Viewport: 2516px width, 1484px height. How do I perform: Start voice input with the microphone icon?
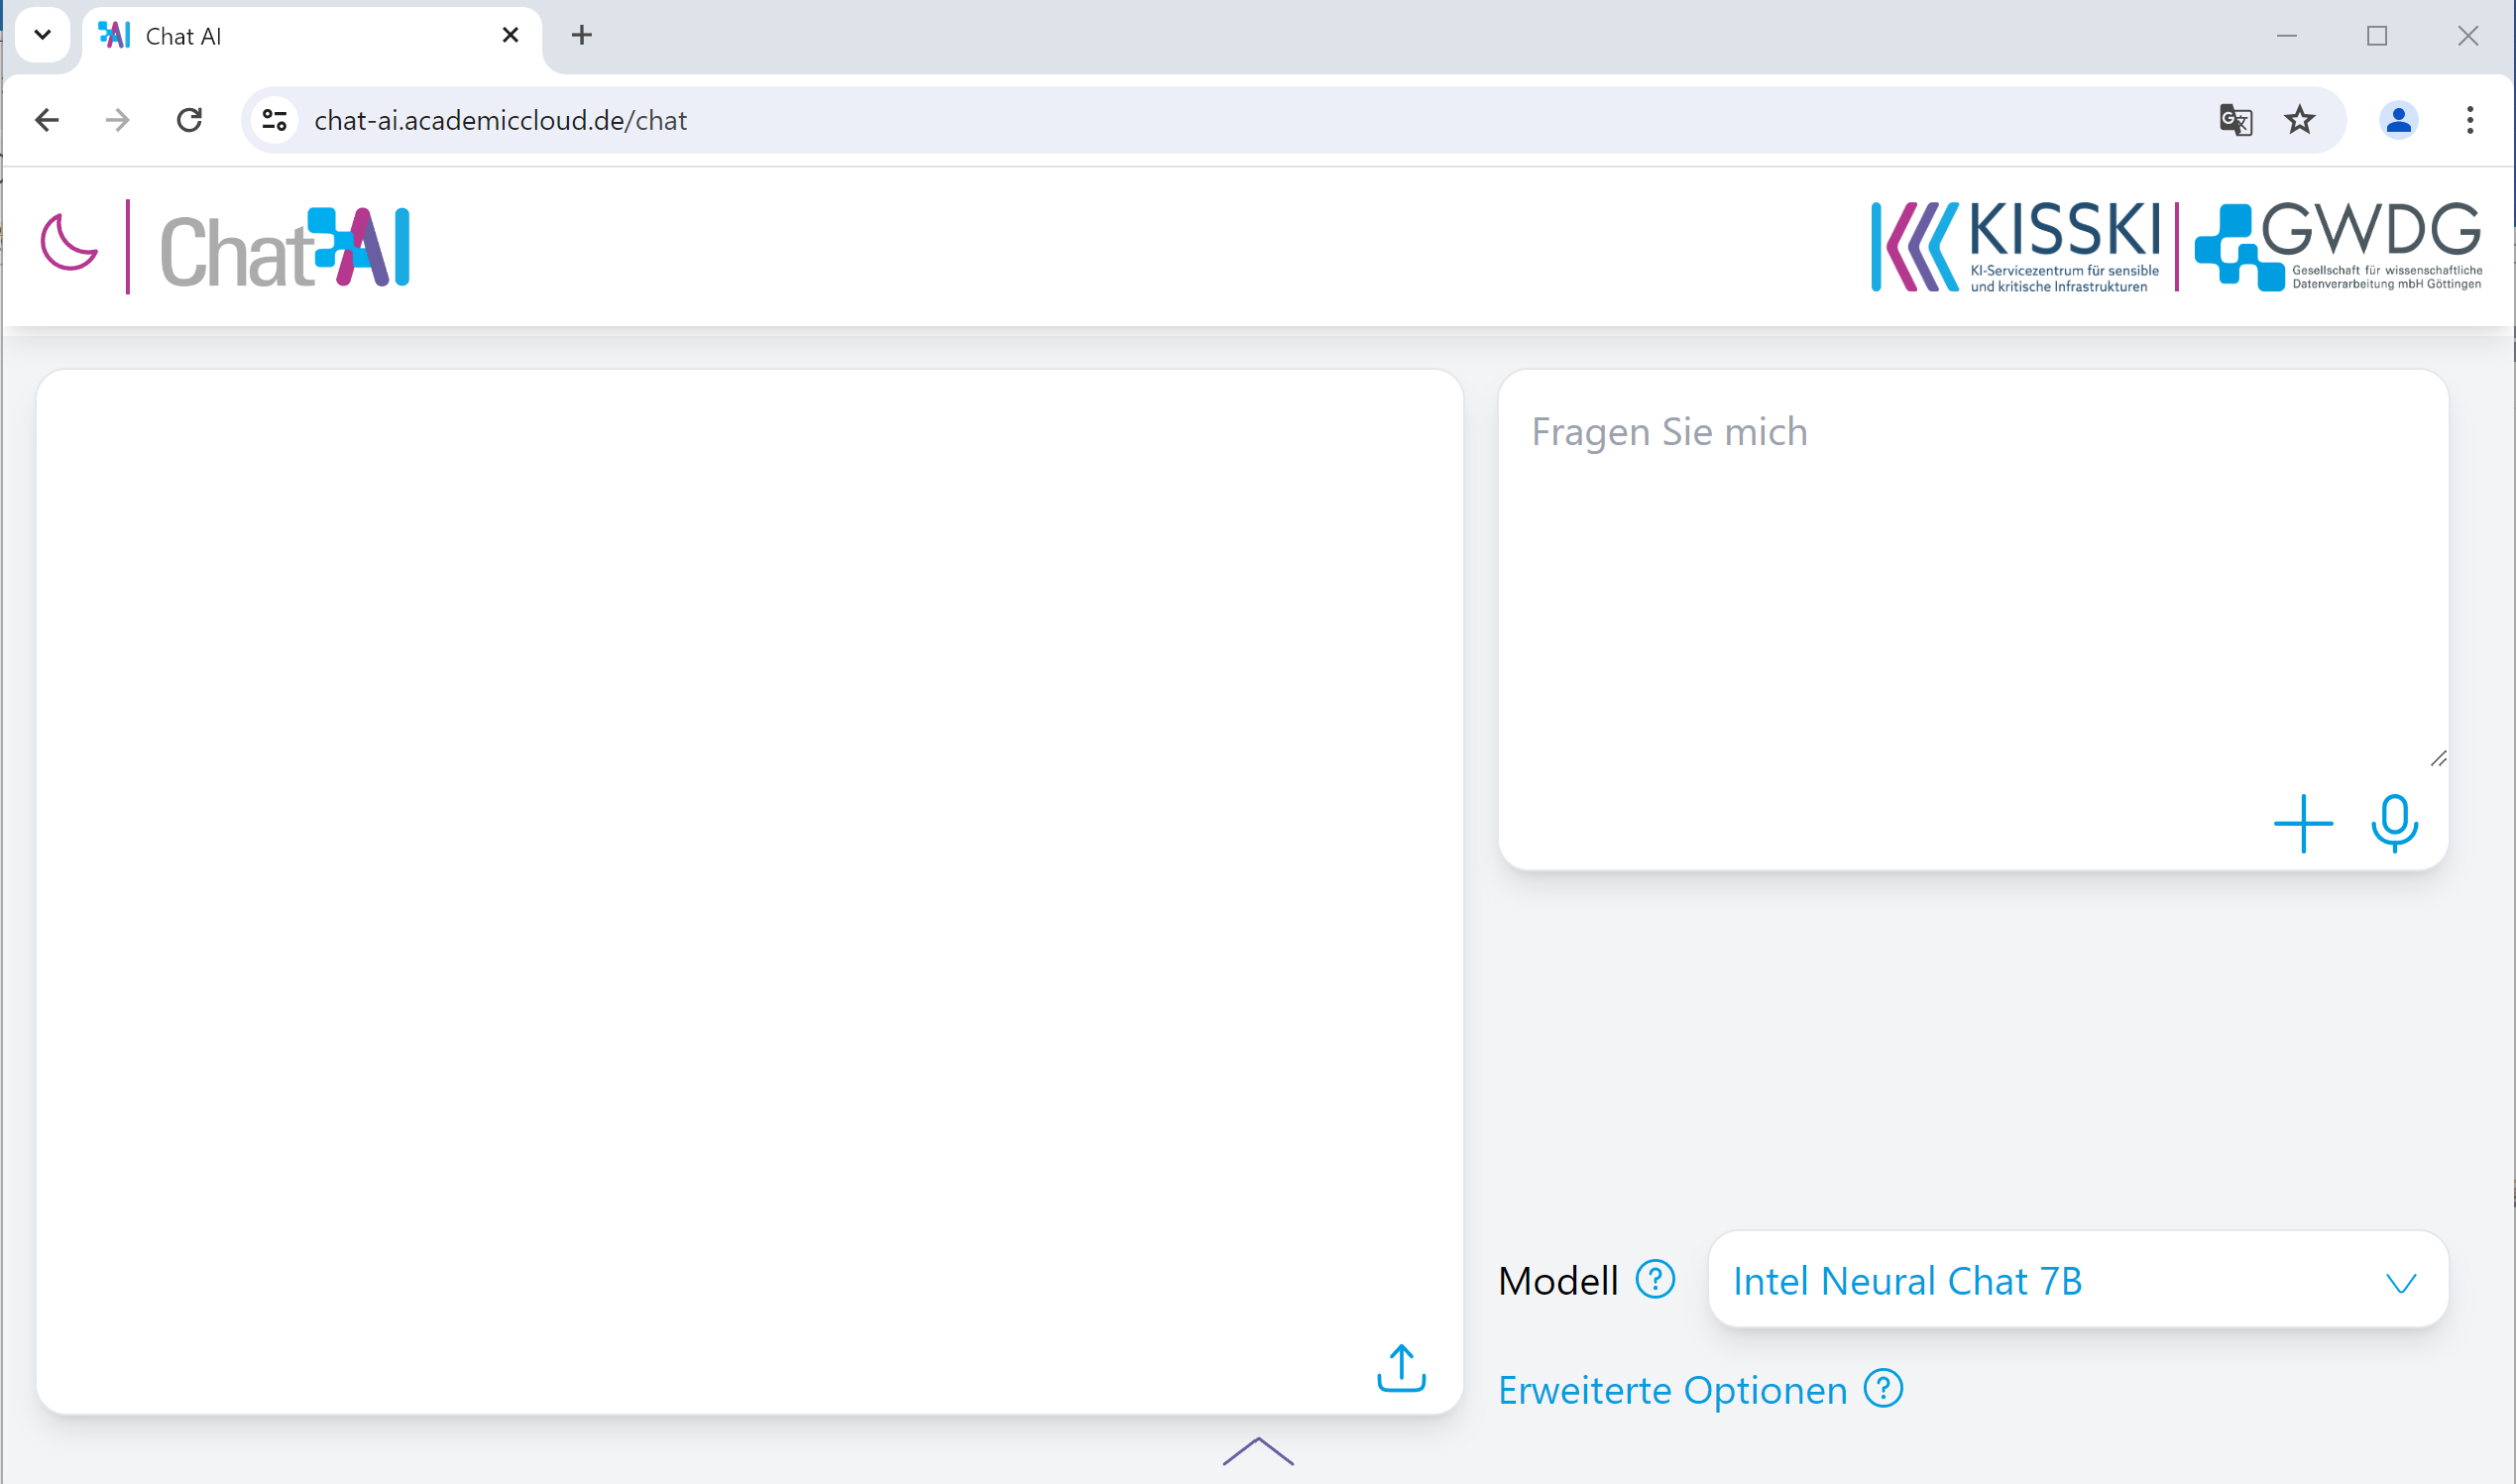[2394, 824]
